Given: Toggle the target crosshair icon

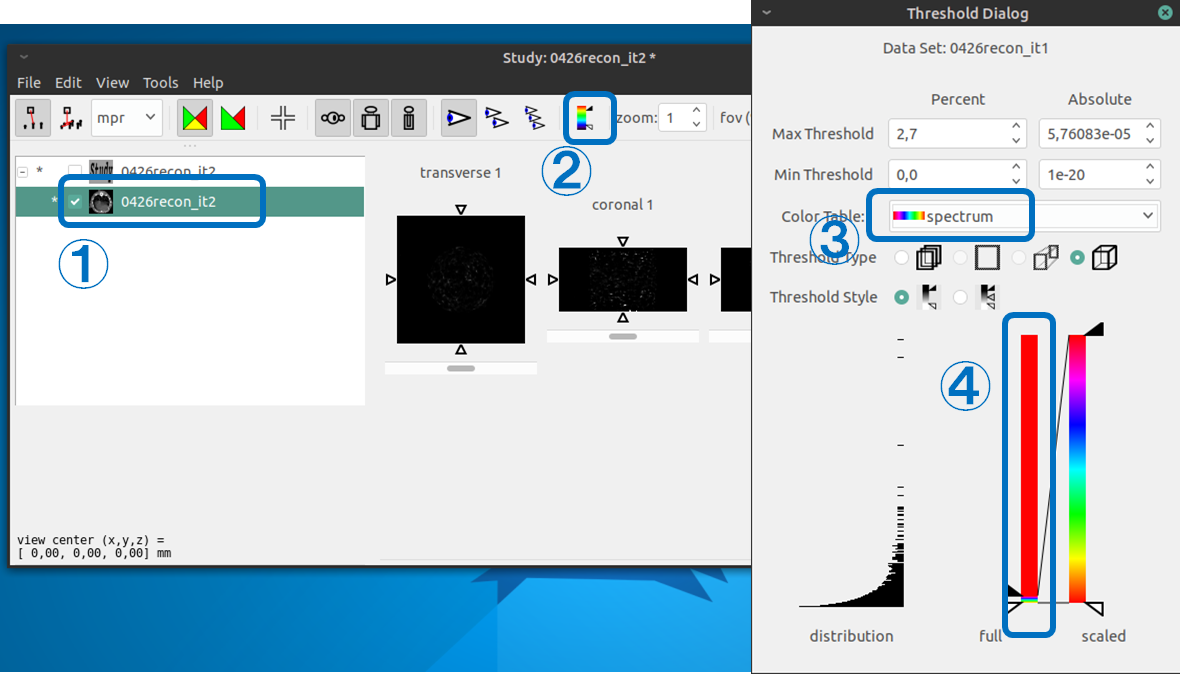Looking at the screenshot, I should (x=283, y=118).
